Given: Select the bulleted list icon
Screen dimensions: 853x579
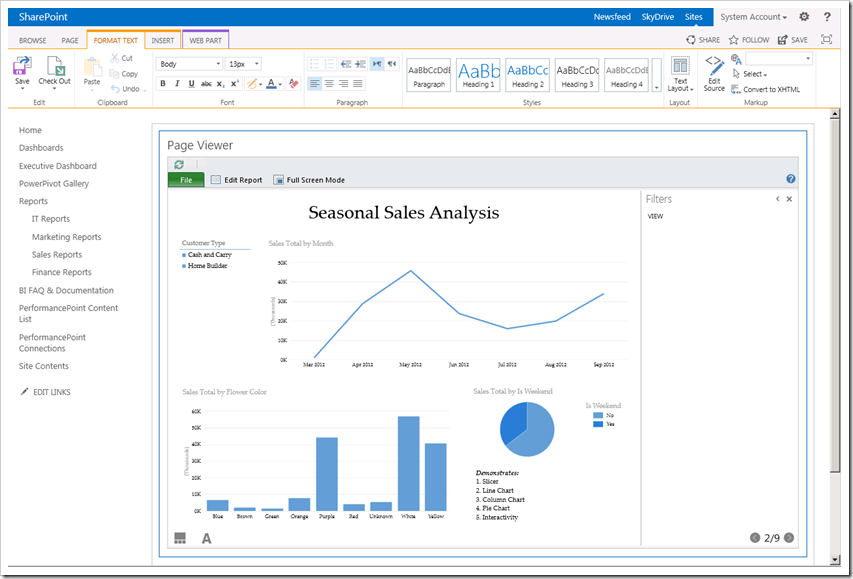Looking at the screenshot, I should pos(316,62).
